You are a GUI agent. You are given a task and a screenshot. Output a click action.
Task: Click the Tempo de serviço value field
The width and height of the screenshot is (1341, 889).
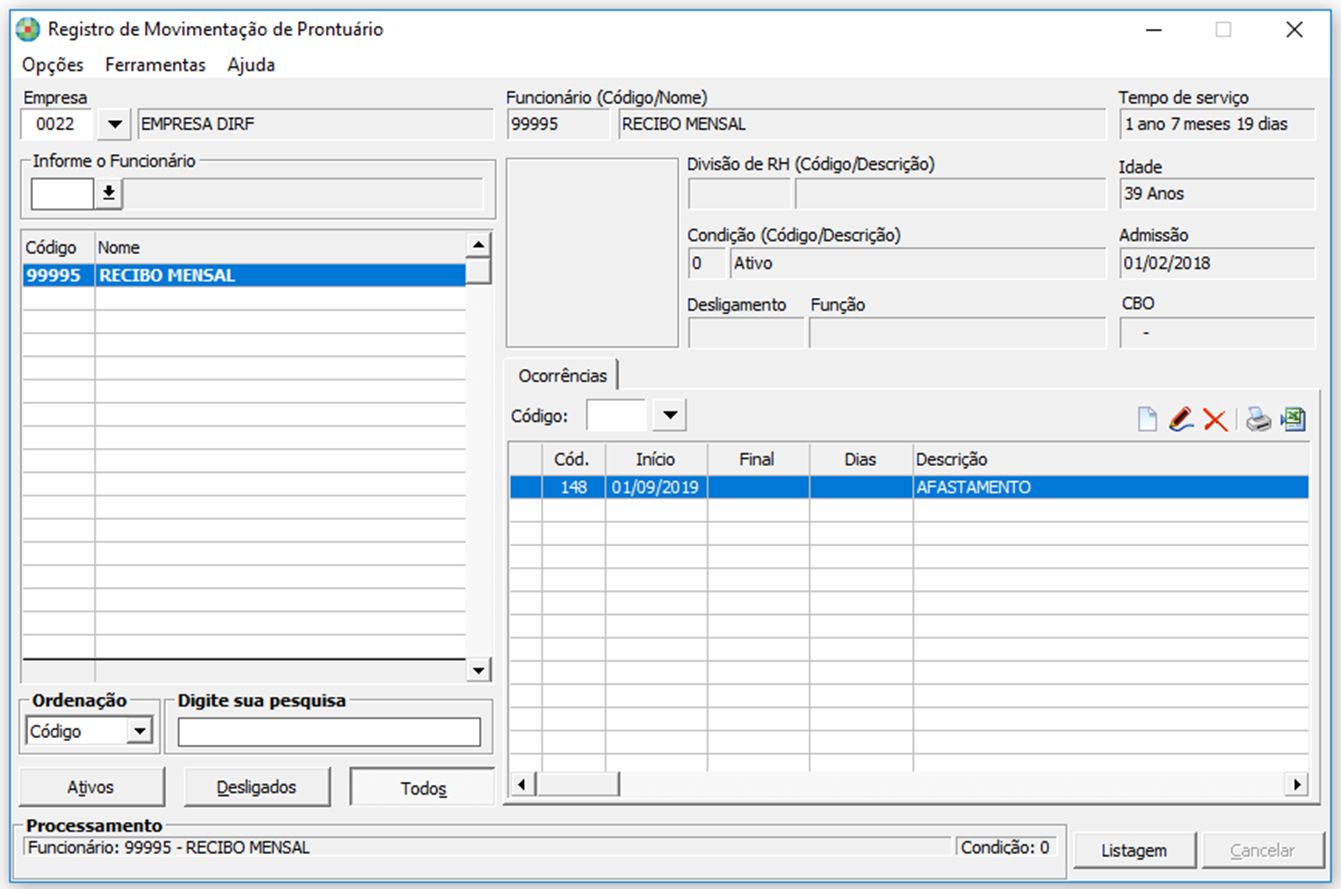pos(1217,125)
